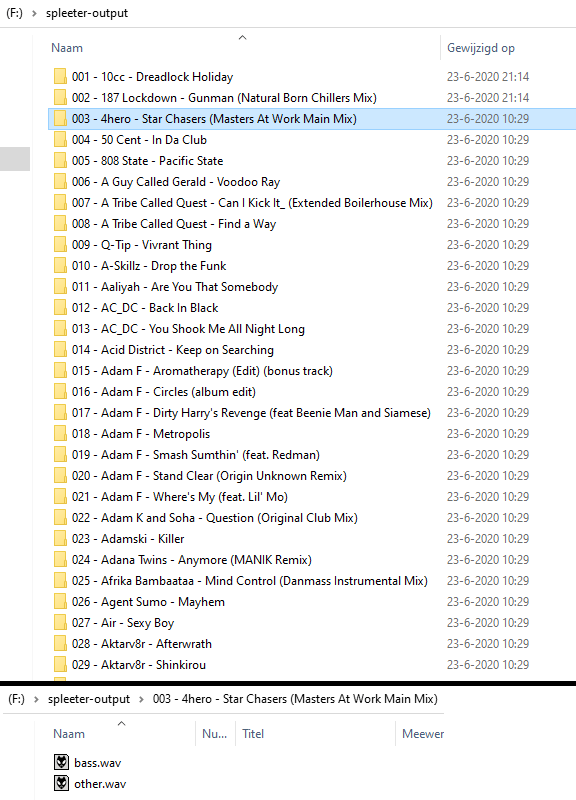Click folder icon for 015 - Aromatherapy

[60, 370]
